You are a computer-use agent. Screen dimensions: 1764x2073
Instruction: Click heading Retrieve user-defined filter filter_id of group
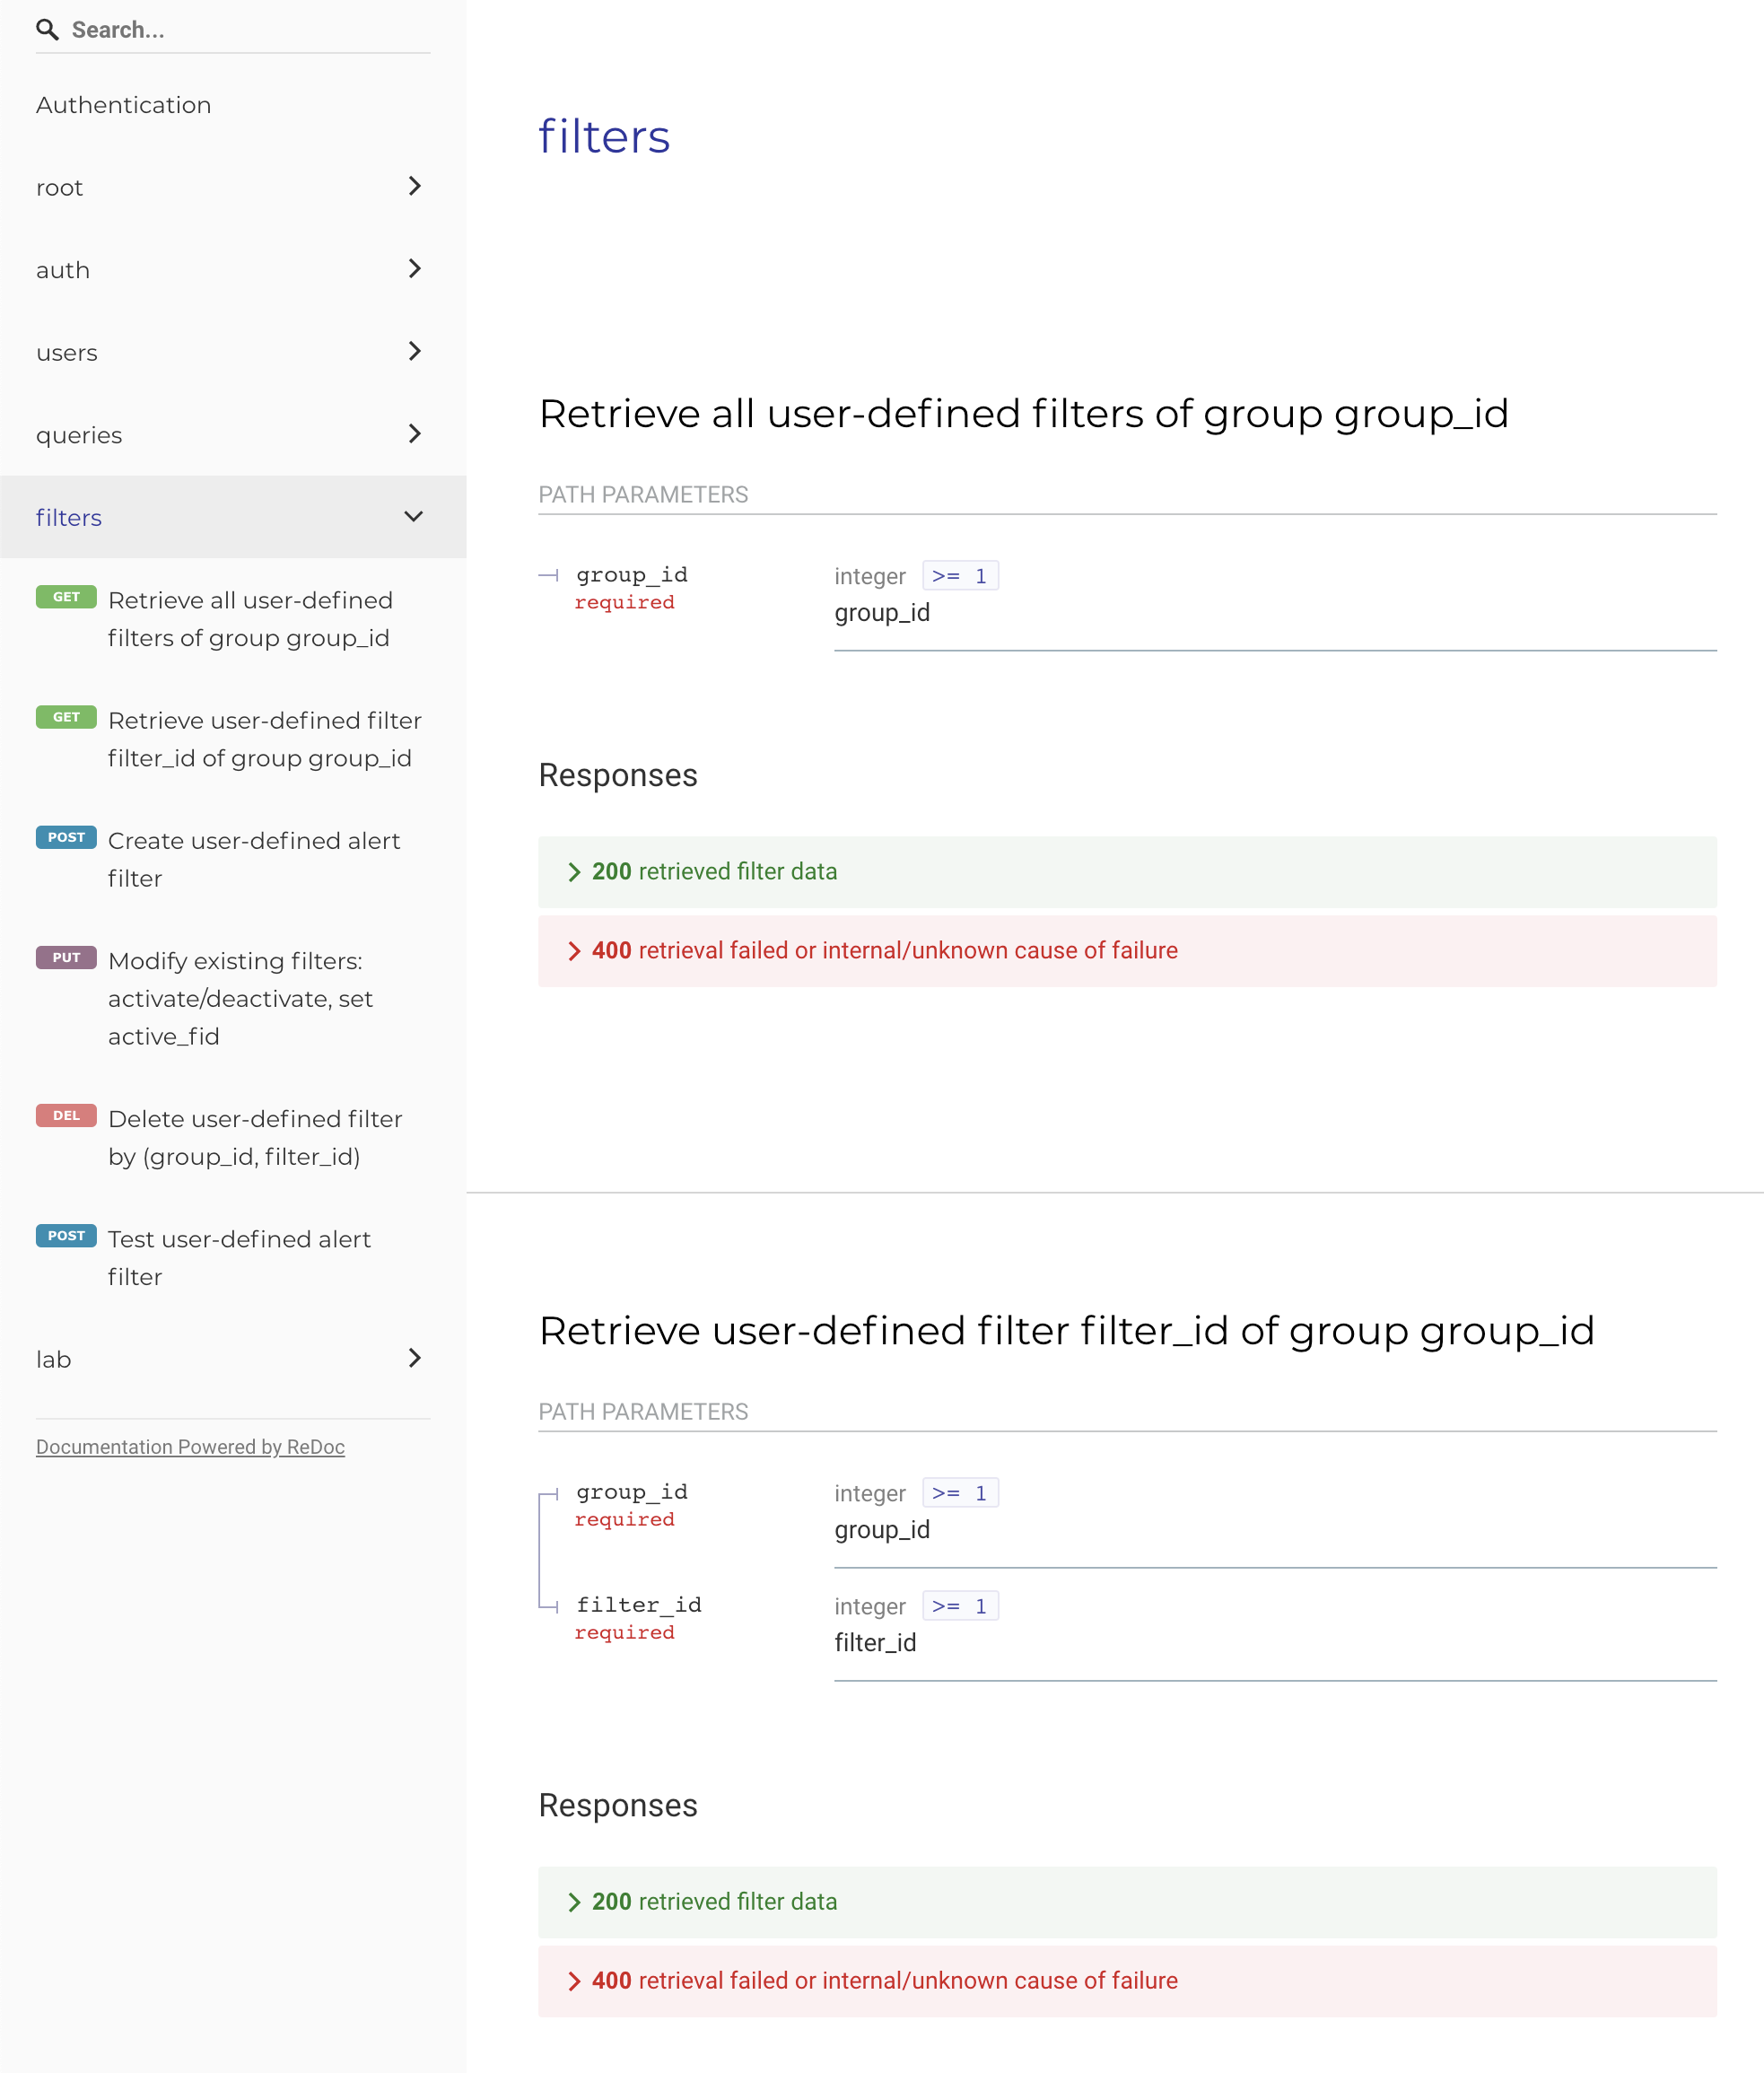point(1066,1331)
